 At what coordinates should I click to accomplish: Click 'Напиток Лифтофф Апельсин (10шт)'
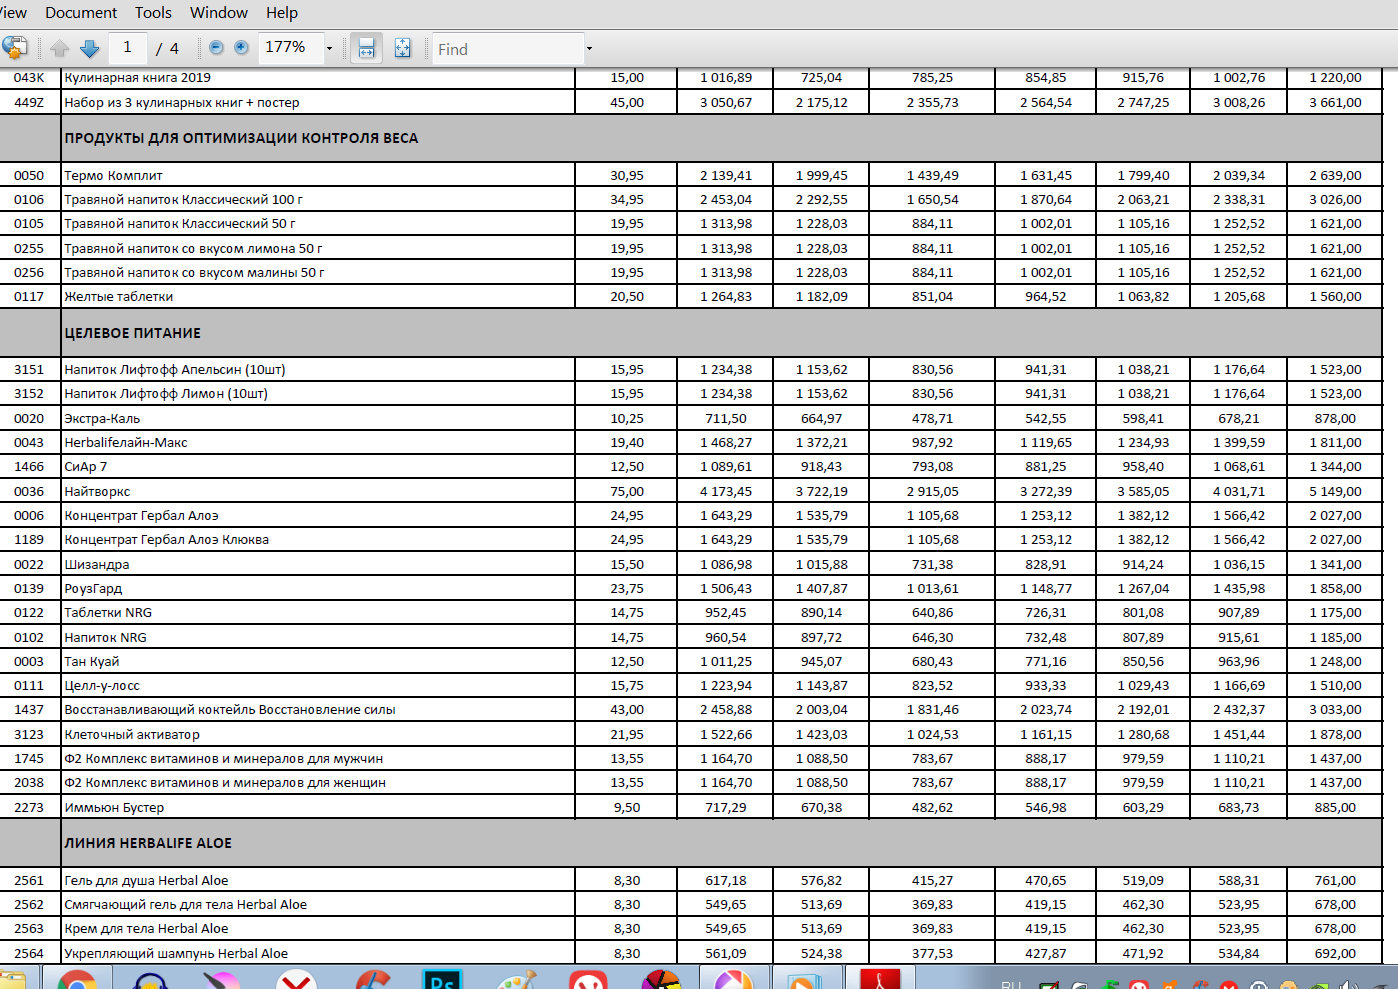tap(175, 369)
